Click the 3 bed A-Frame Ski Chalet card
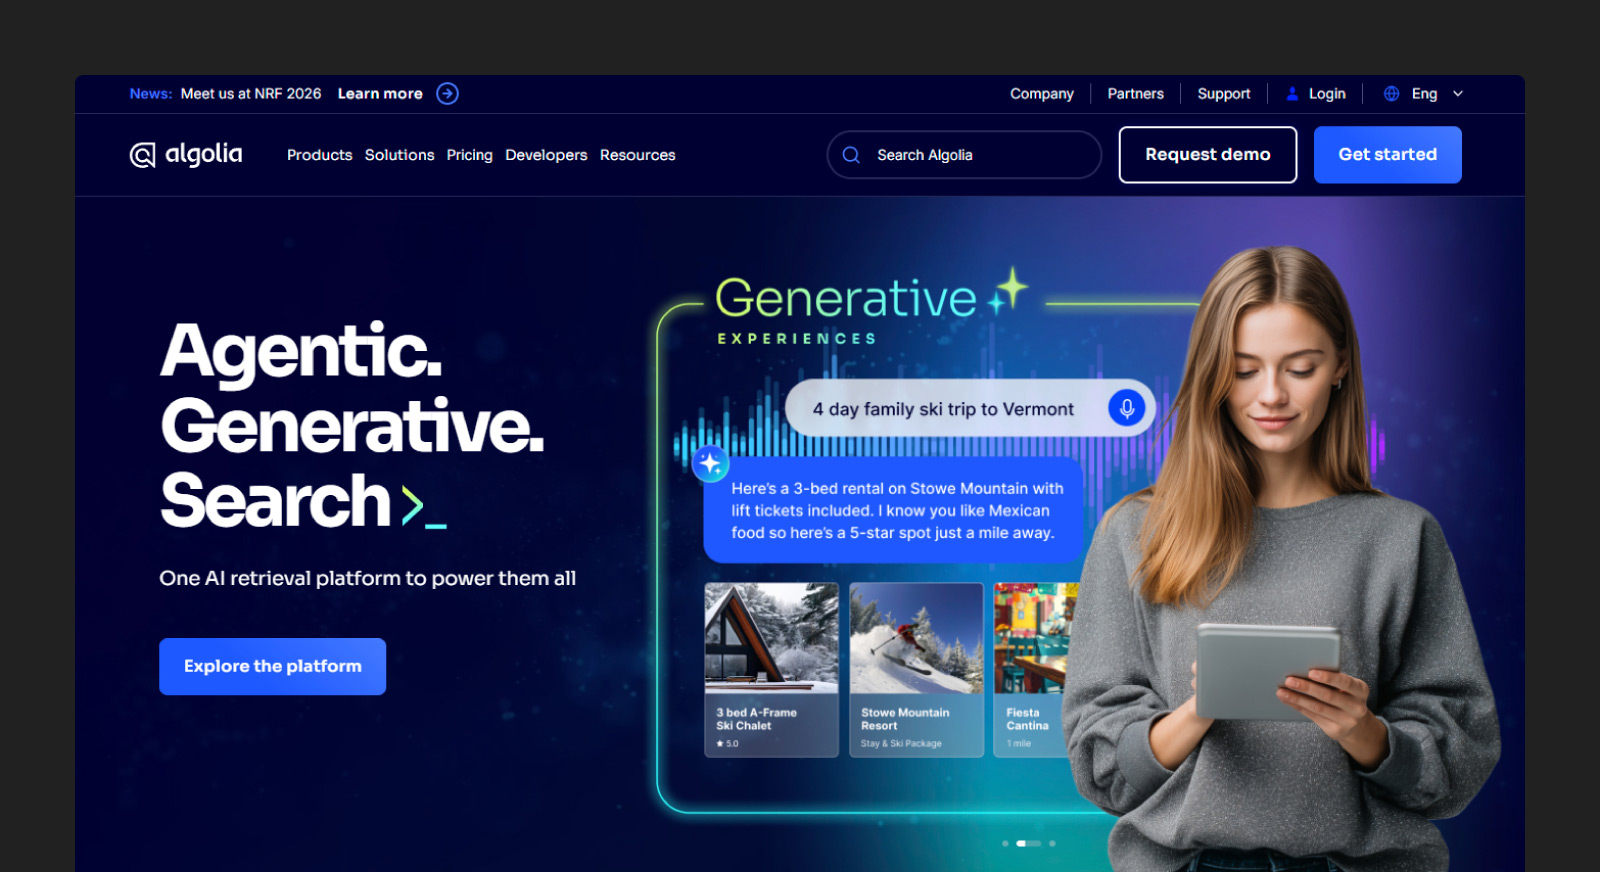The width and height of the screenshot is (1600, 872). (x=771, y=670)
